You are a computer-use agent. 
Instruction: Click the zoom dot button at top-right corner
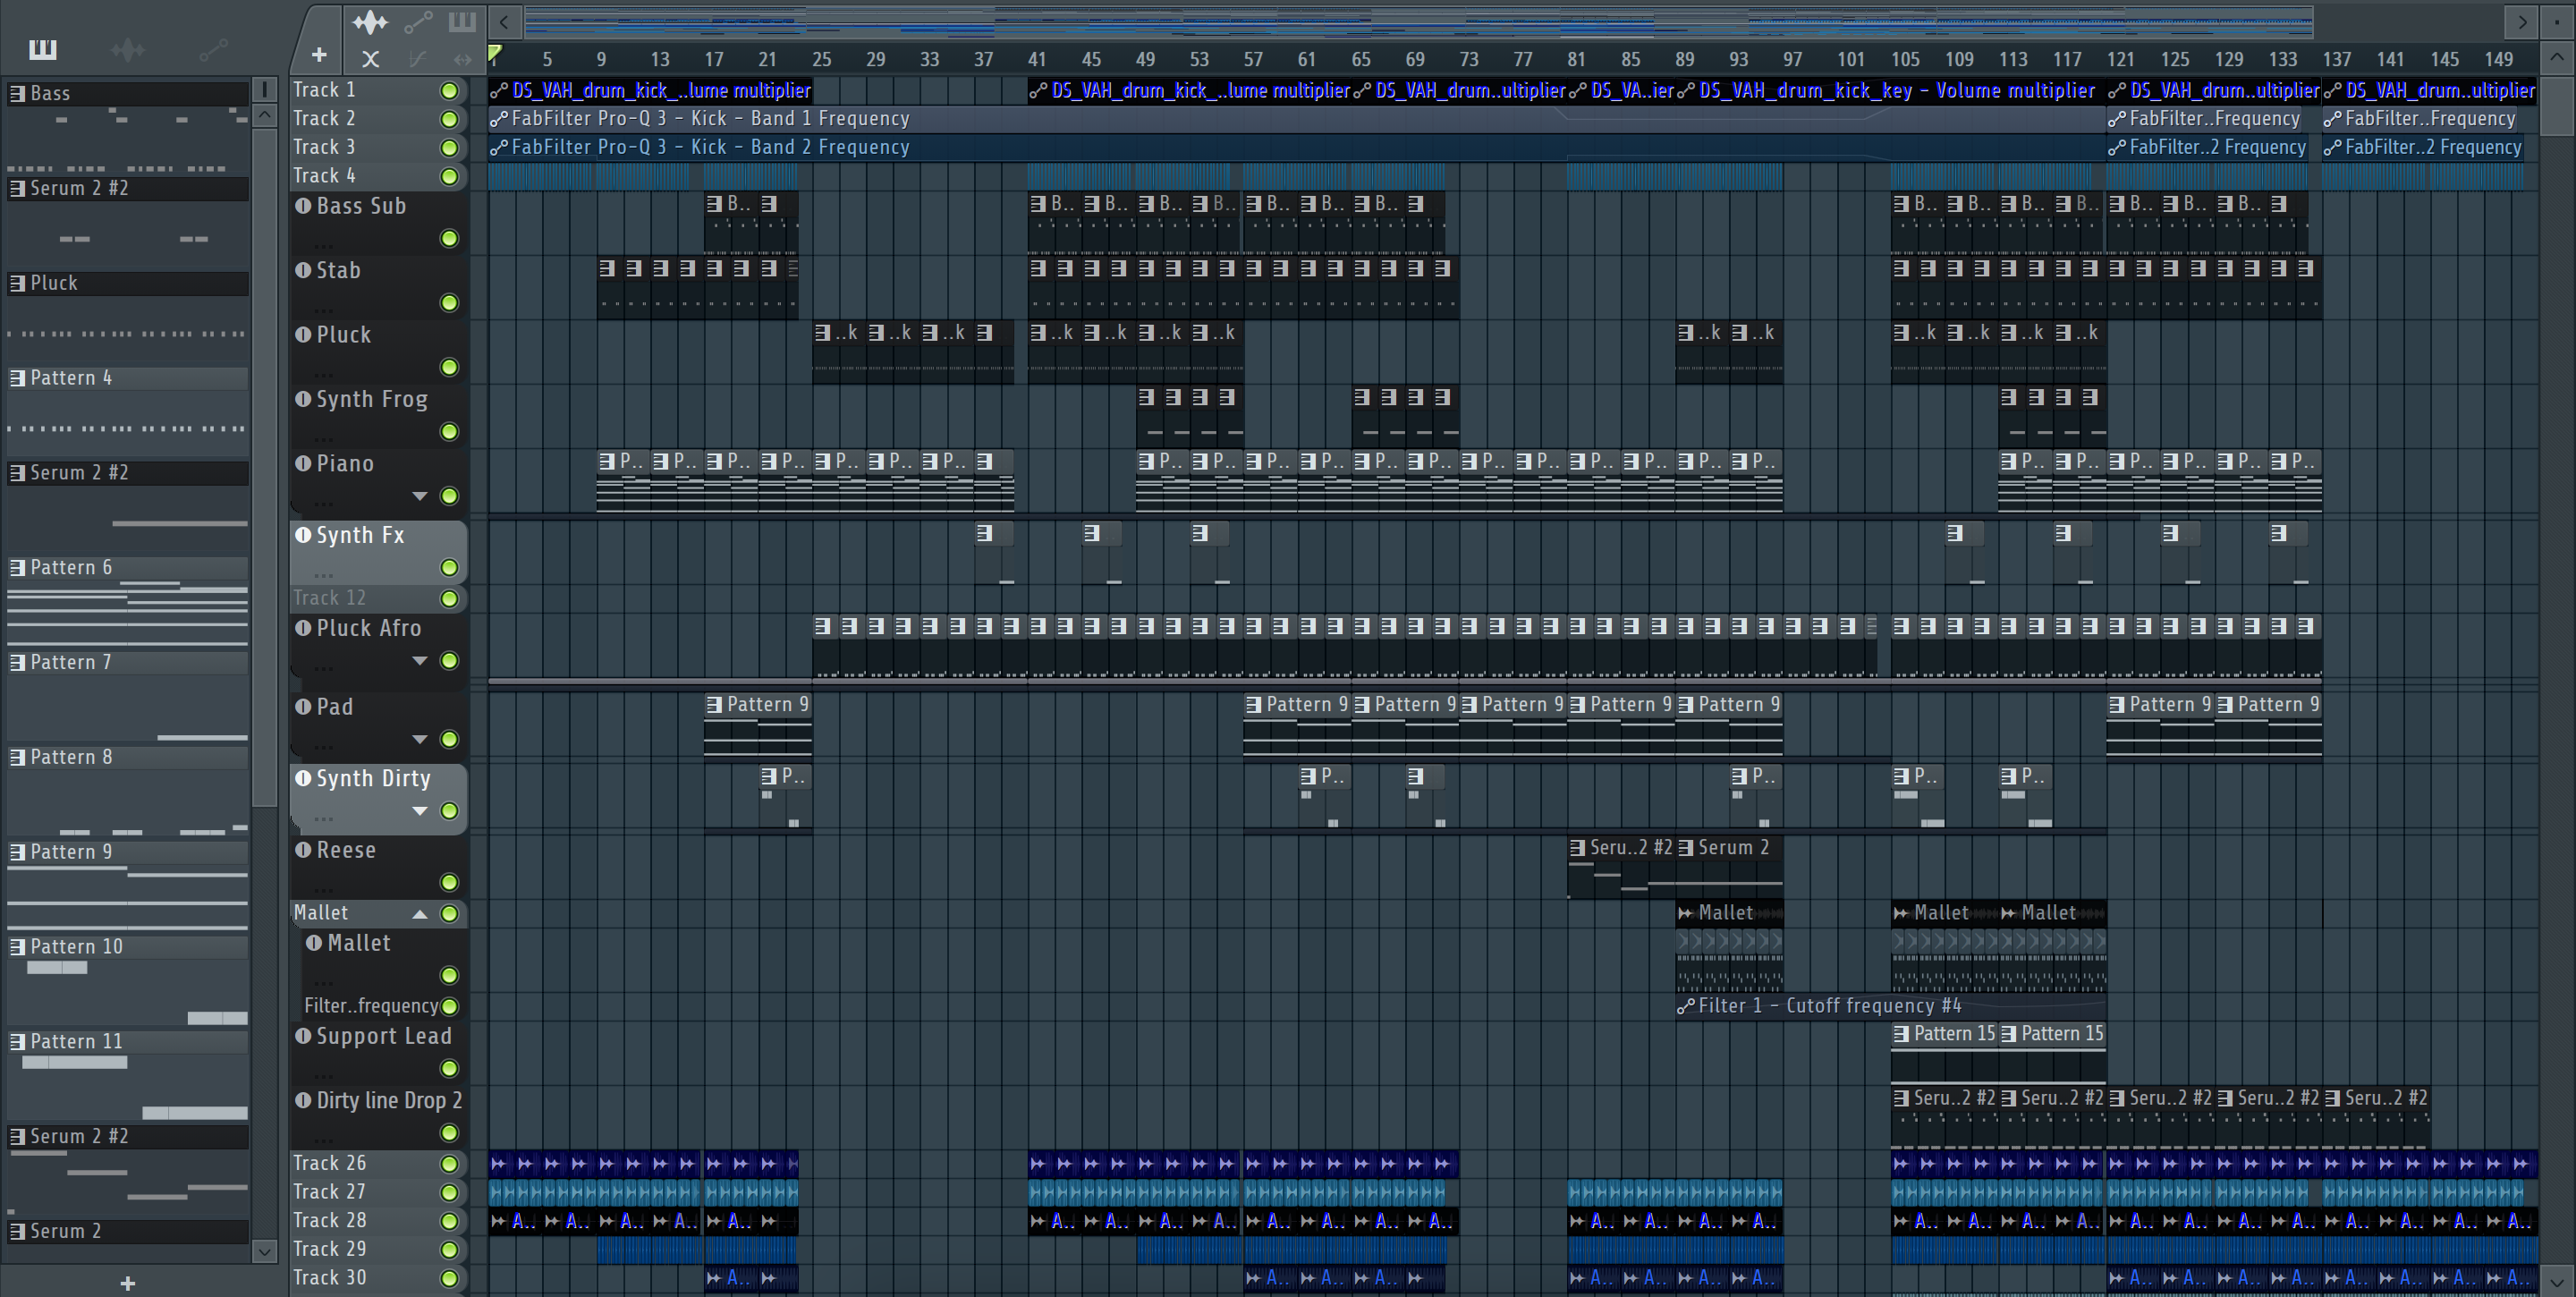click(2556, 21)
